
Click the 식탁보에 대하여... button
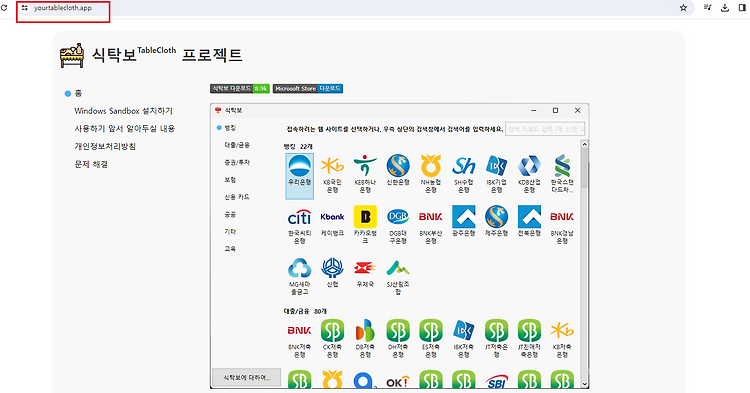point(247,378)
